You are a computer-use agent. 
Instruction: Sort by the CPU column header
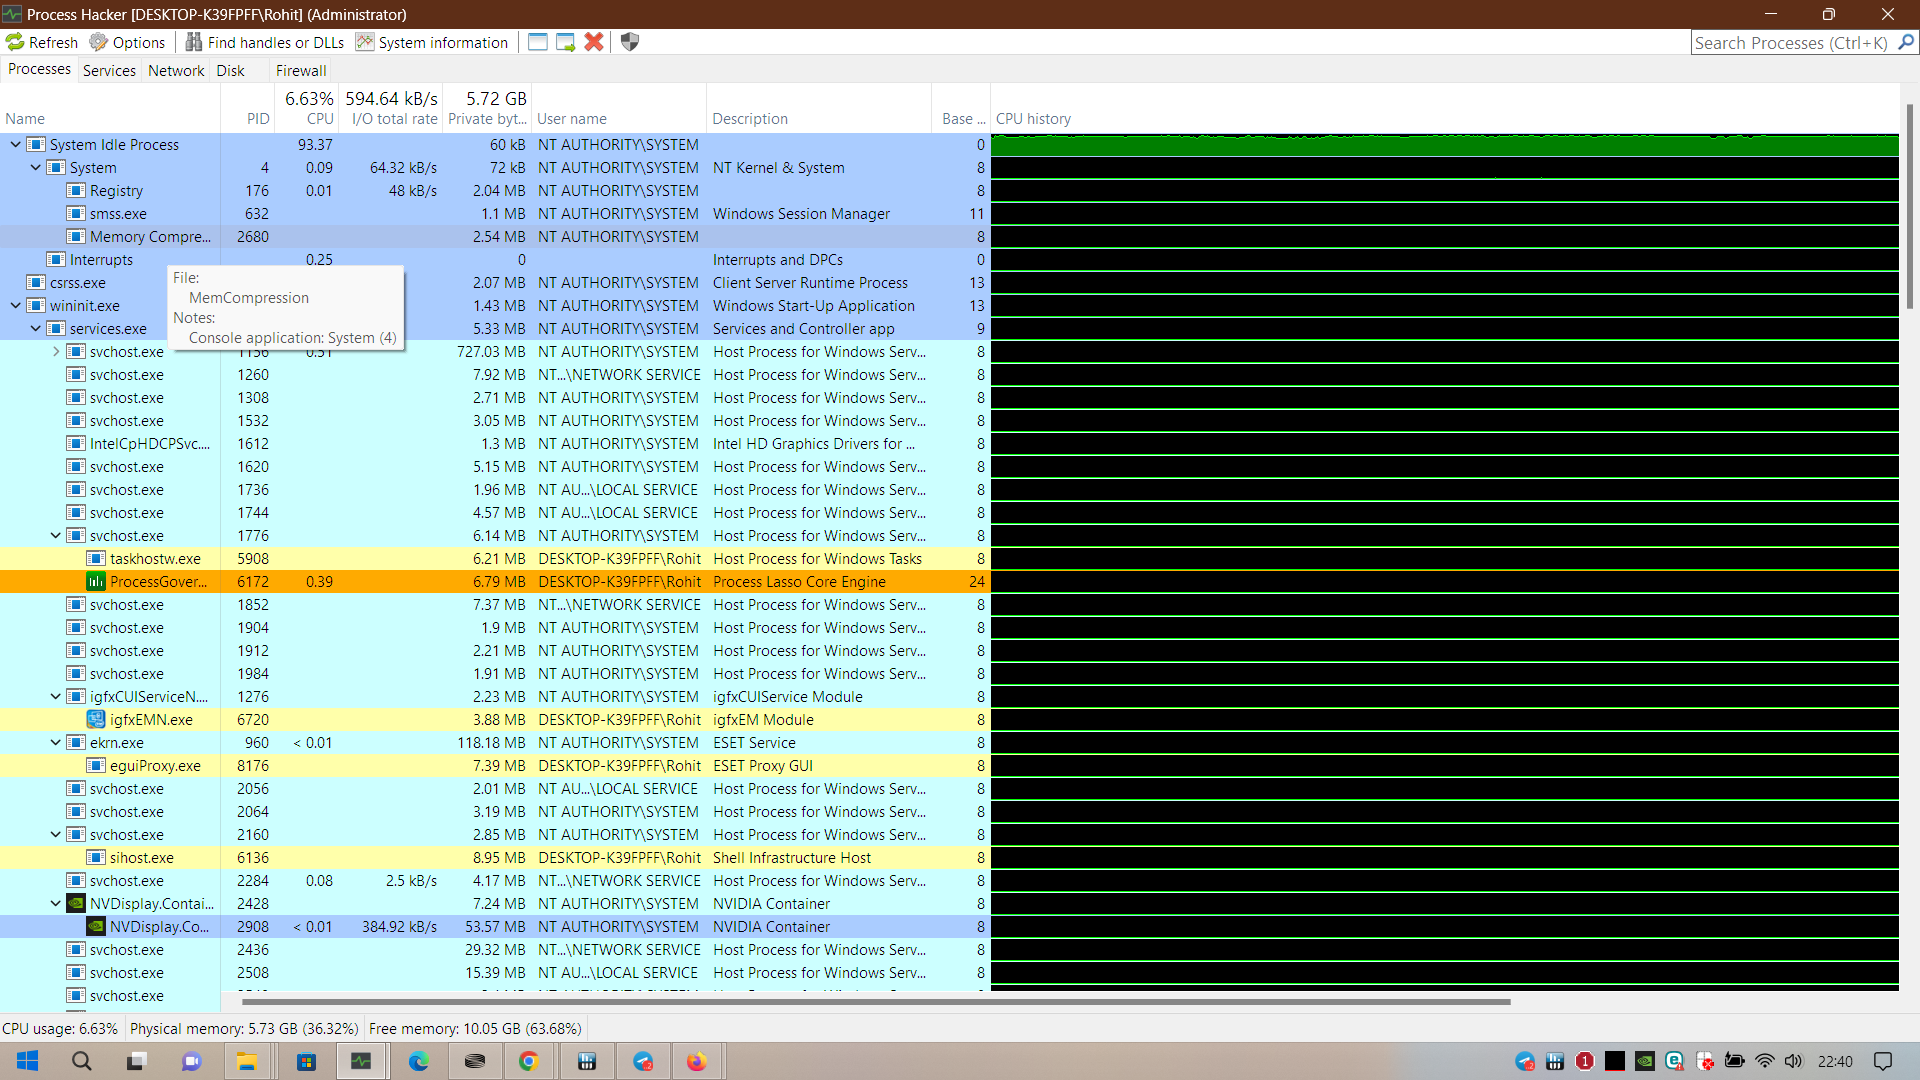pyautogui.click(x=308, y=108)
